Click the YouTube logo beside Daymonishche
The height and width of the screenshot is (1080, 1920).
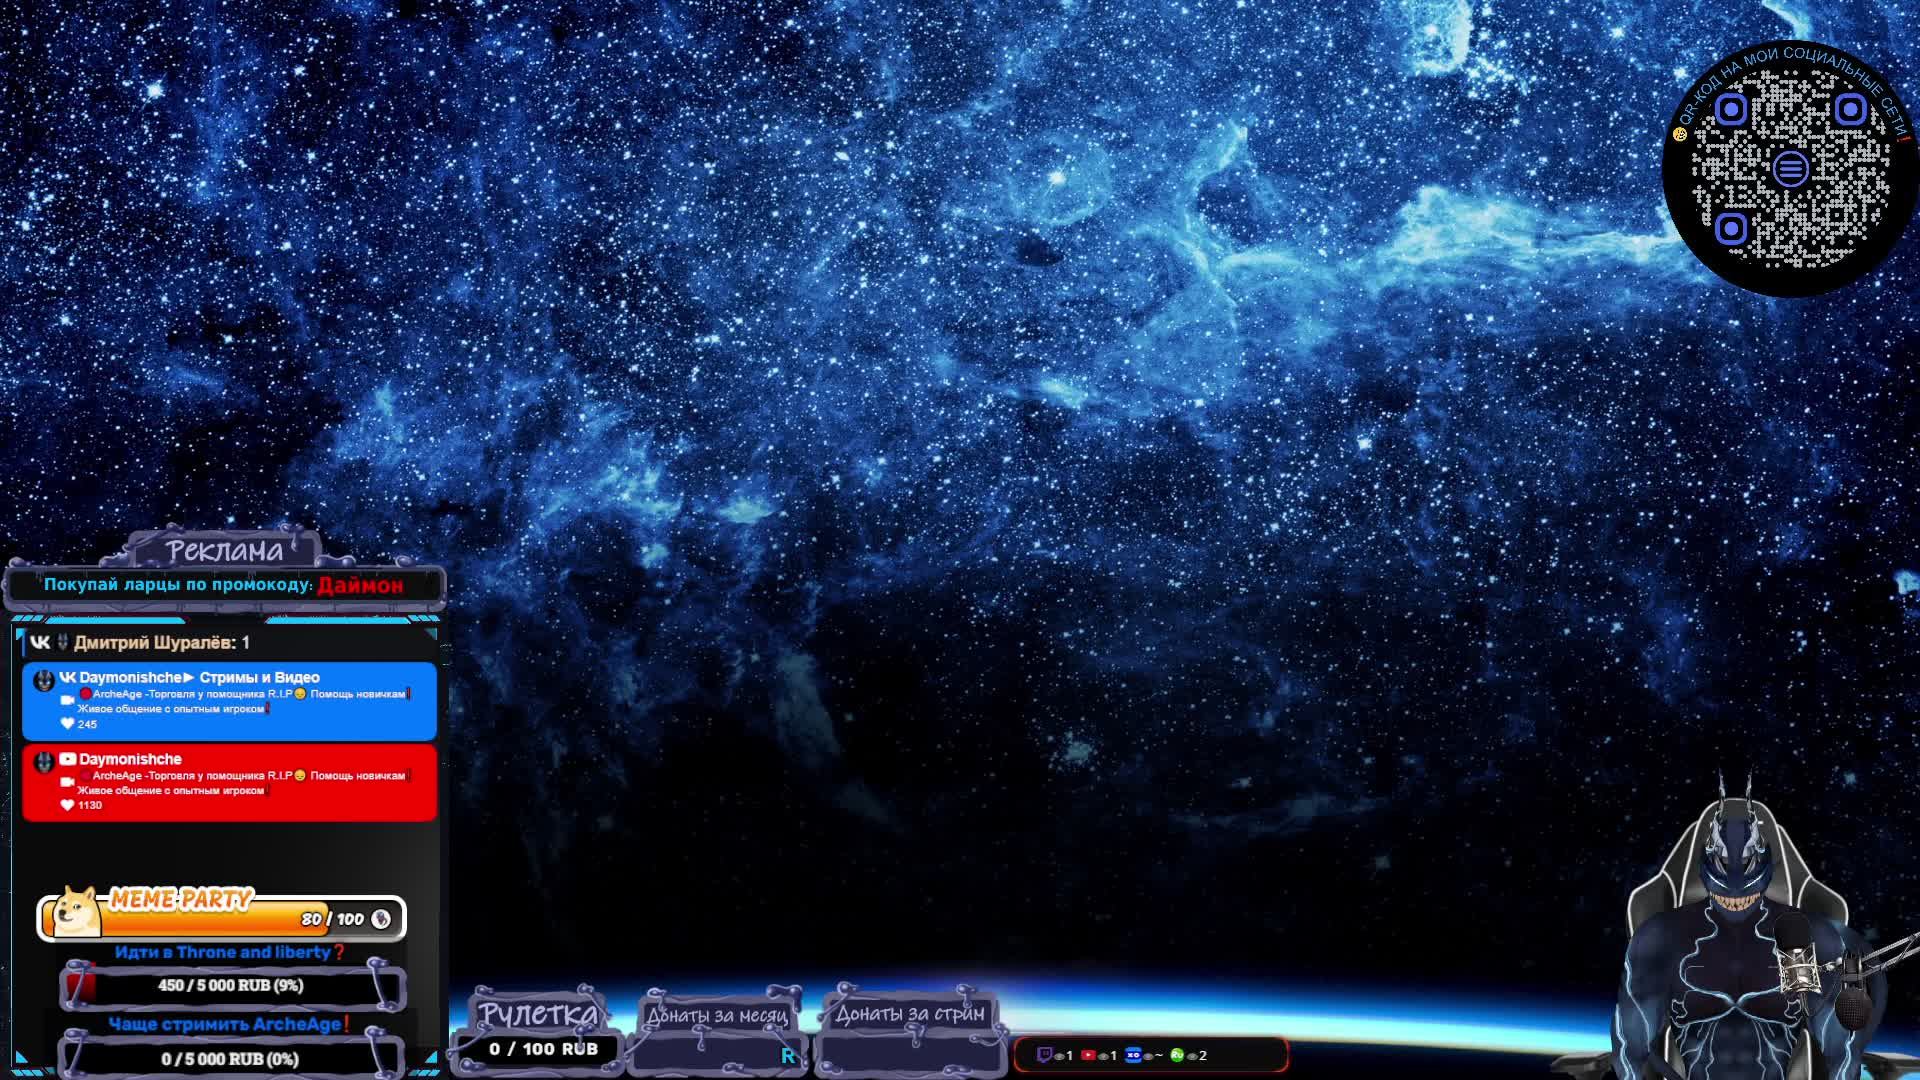[68, 759]
